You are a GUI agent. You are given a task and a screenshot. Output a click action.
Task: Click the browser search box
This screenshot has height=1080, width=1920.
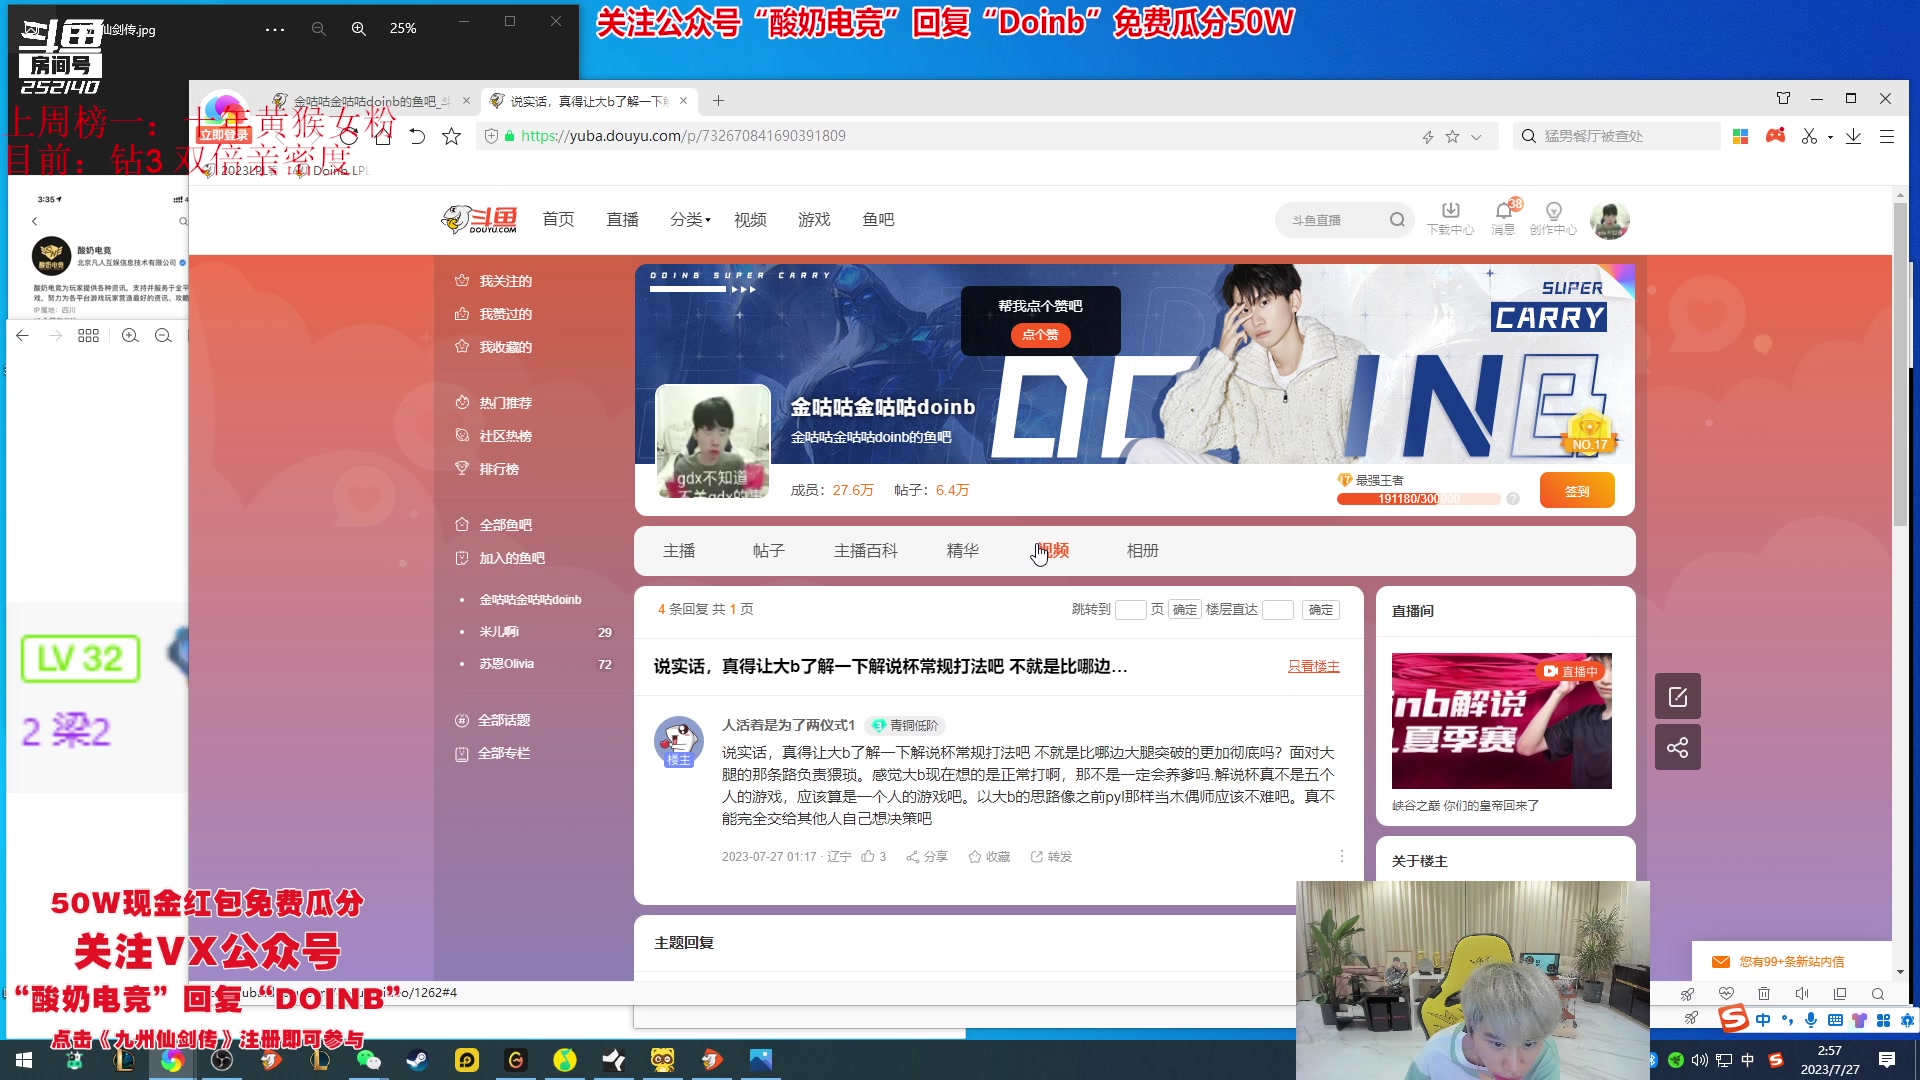click(x=1617, y=136)
